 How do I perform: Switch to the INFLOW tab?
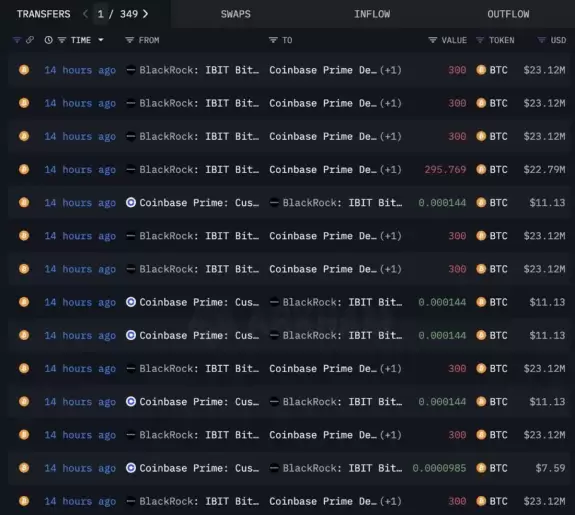coord(372,14)
